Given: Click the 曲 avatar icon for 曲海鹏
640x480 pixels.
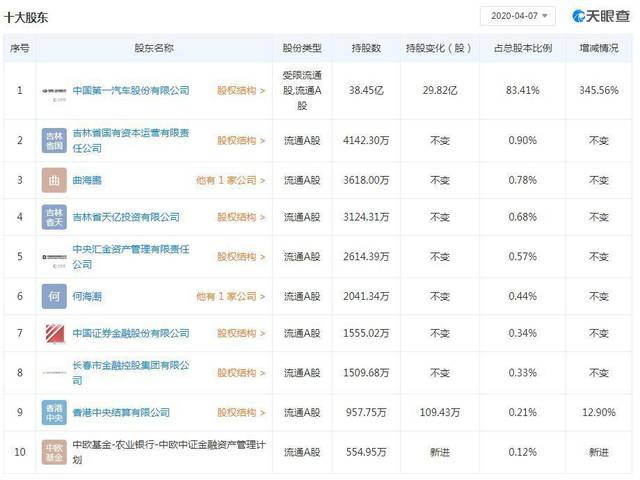Looking at the screenshot, I should click(x=54, y=180).
